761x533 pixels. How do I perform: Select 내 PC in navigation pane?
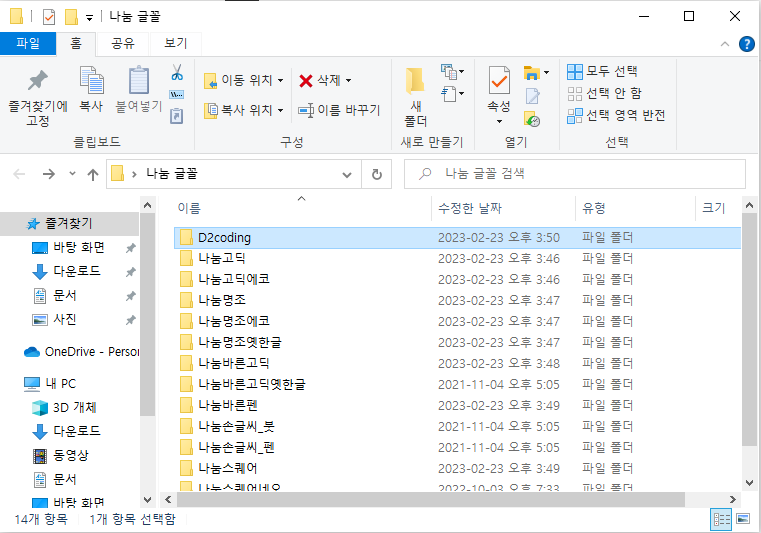[50, 383]
